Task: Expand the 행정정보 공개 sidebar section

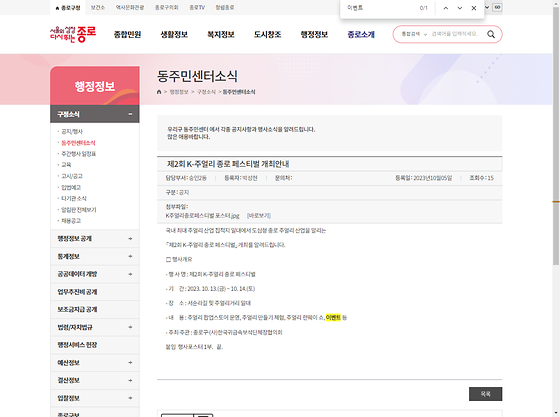Action: click(95, 238)
